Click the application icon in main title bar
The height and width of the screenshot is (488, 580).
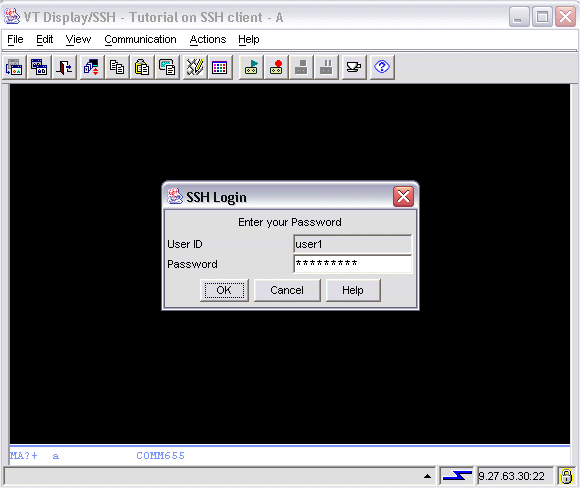click(x=11, y=17)
